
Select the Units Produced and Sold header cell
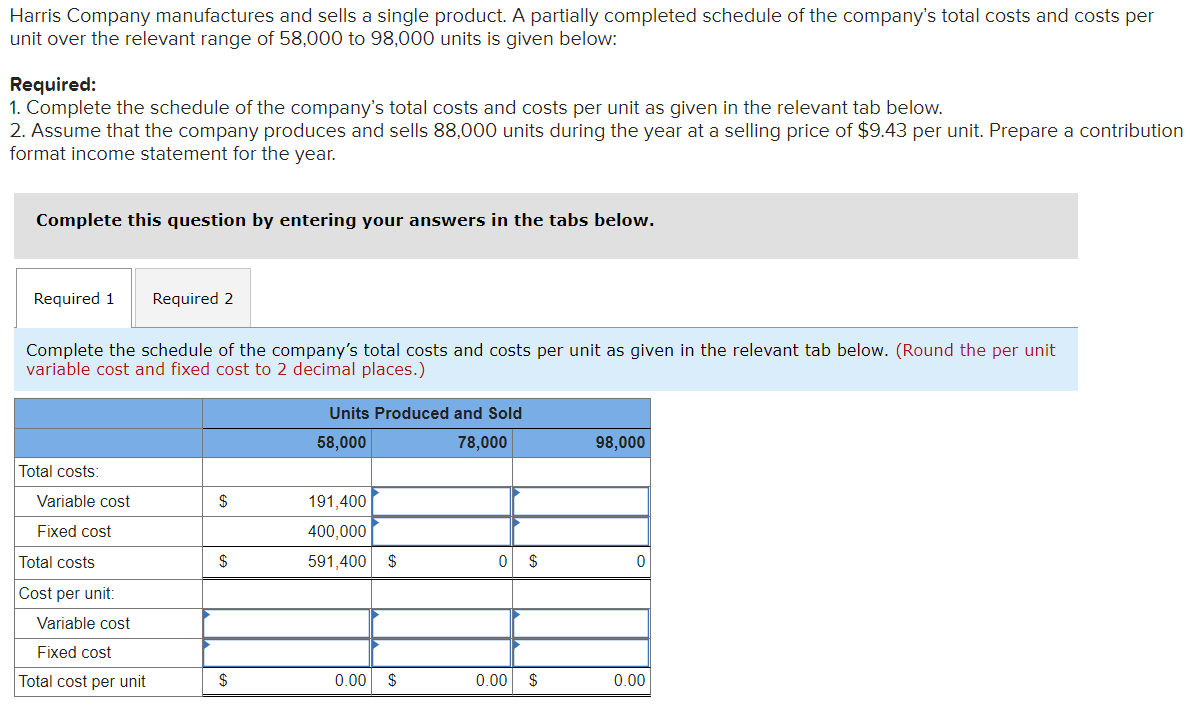426,413
